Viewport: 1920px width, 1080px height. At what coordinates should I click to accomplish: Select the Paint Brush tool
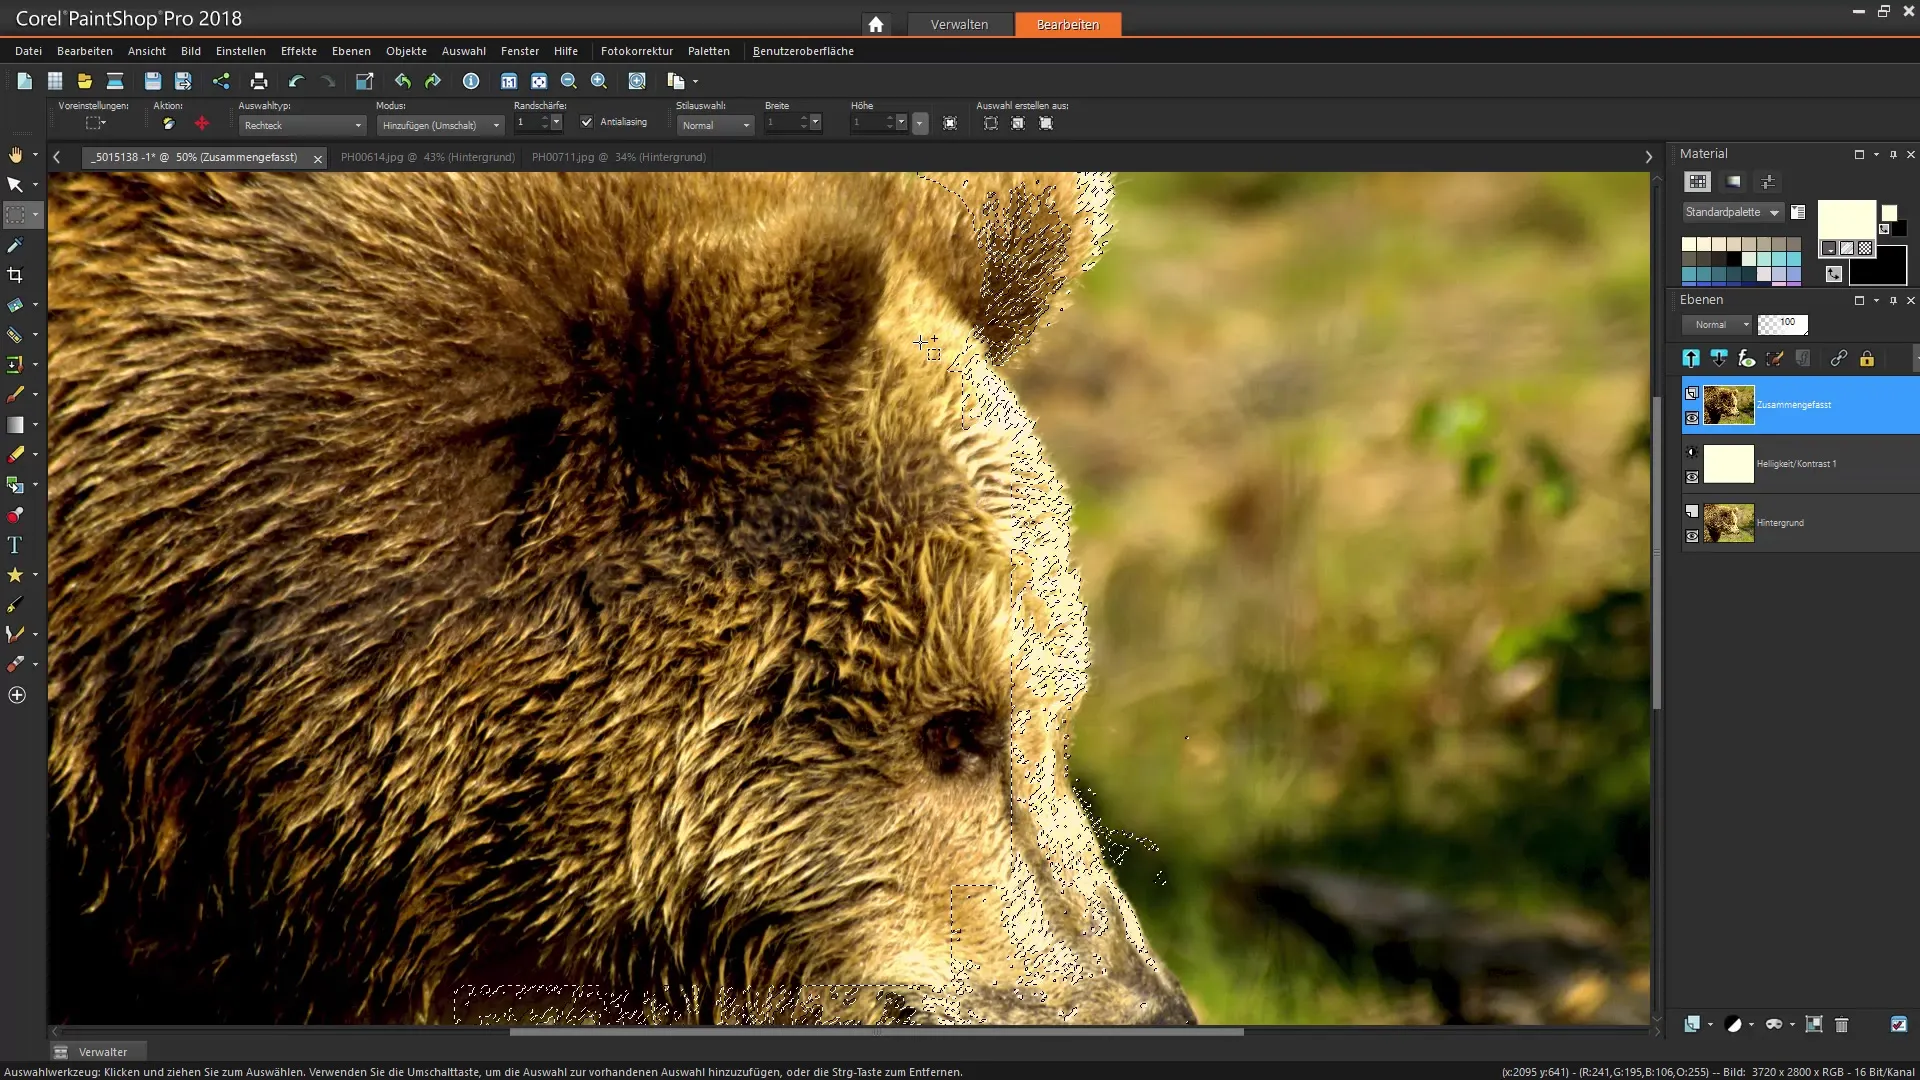[15, 395]
